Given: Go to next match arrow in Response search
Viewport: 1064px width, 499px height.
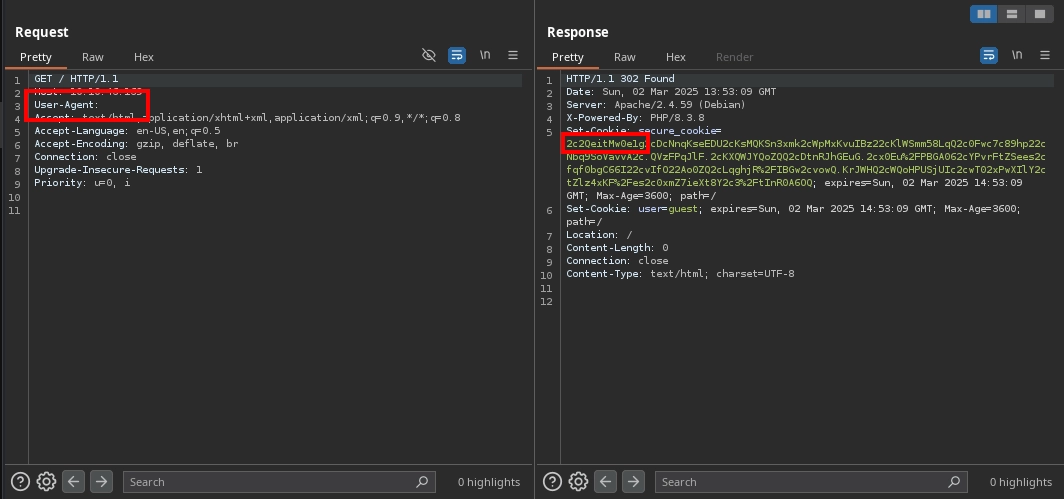Looking at the screenshot, I should point(633,482).
